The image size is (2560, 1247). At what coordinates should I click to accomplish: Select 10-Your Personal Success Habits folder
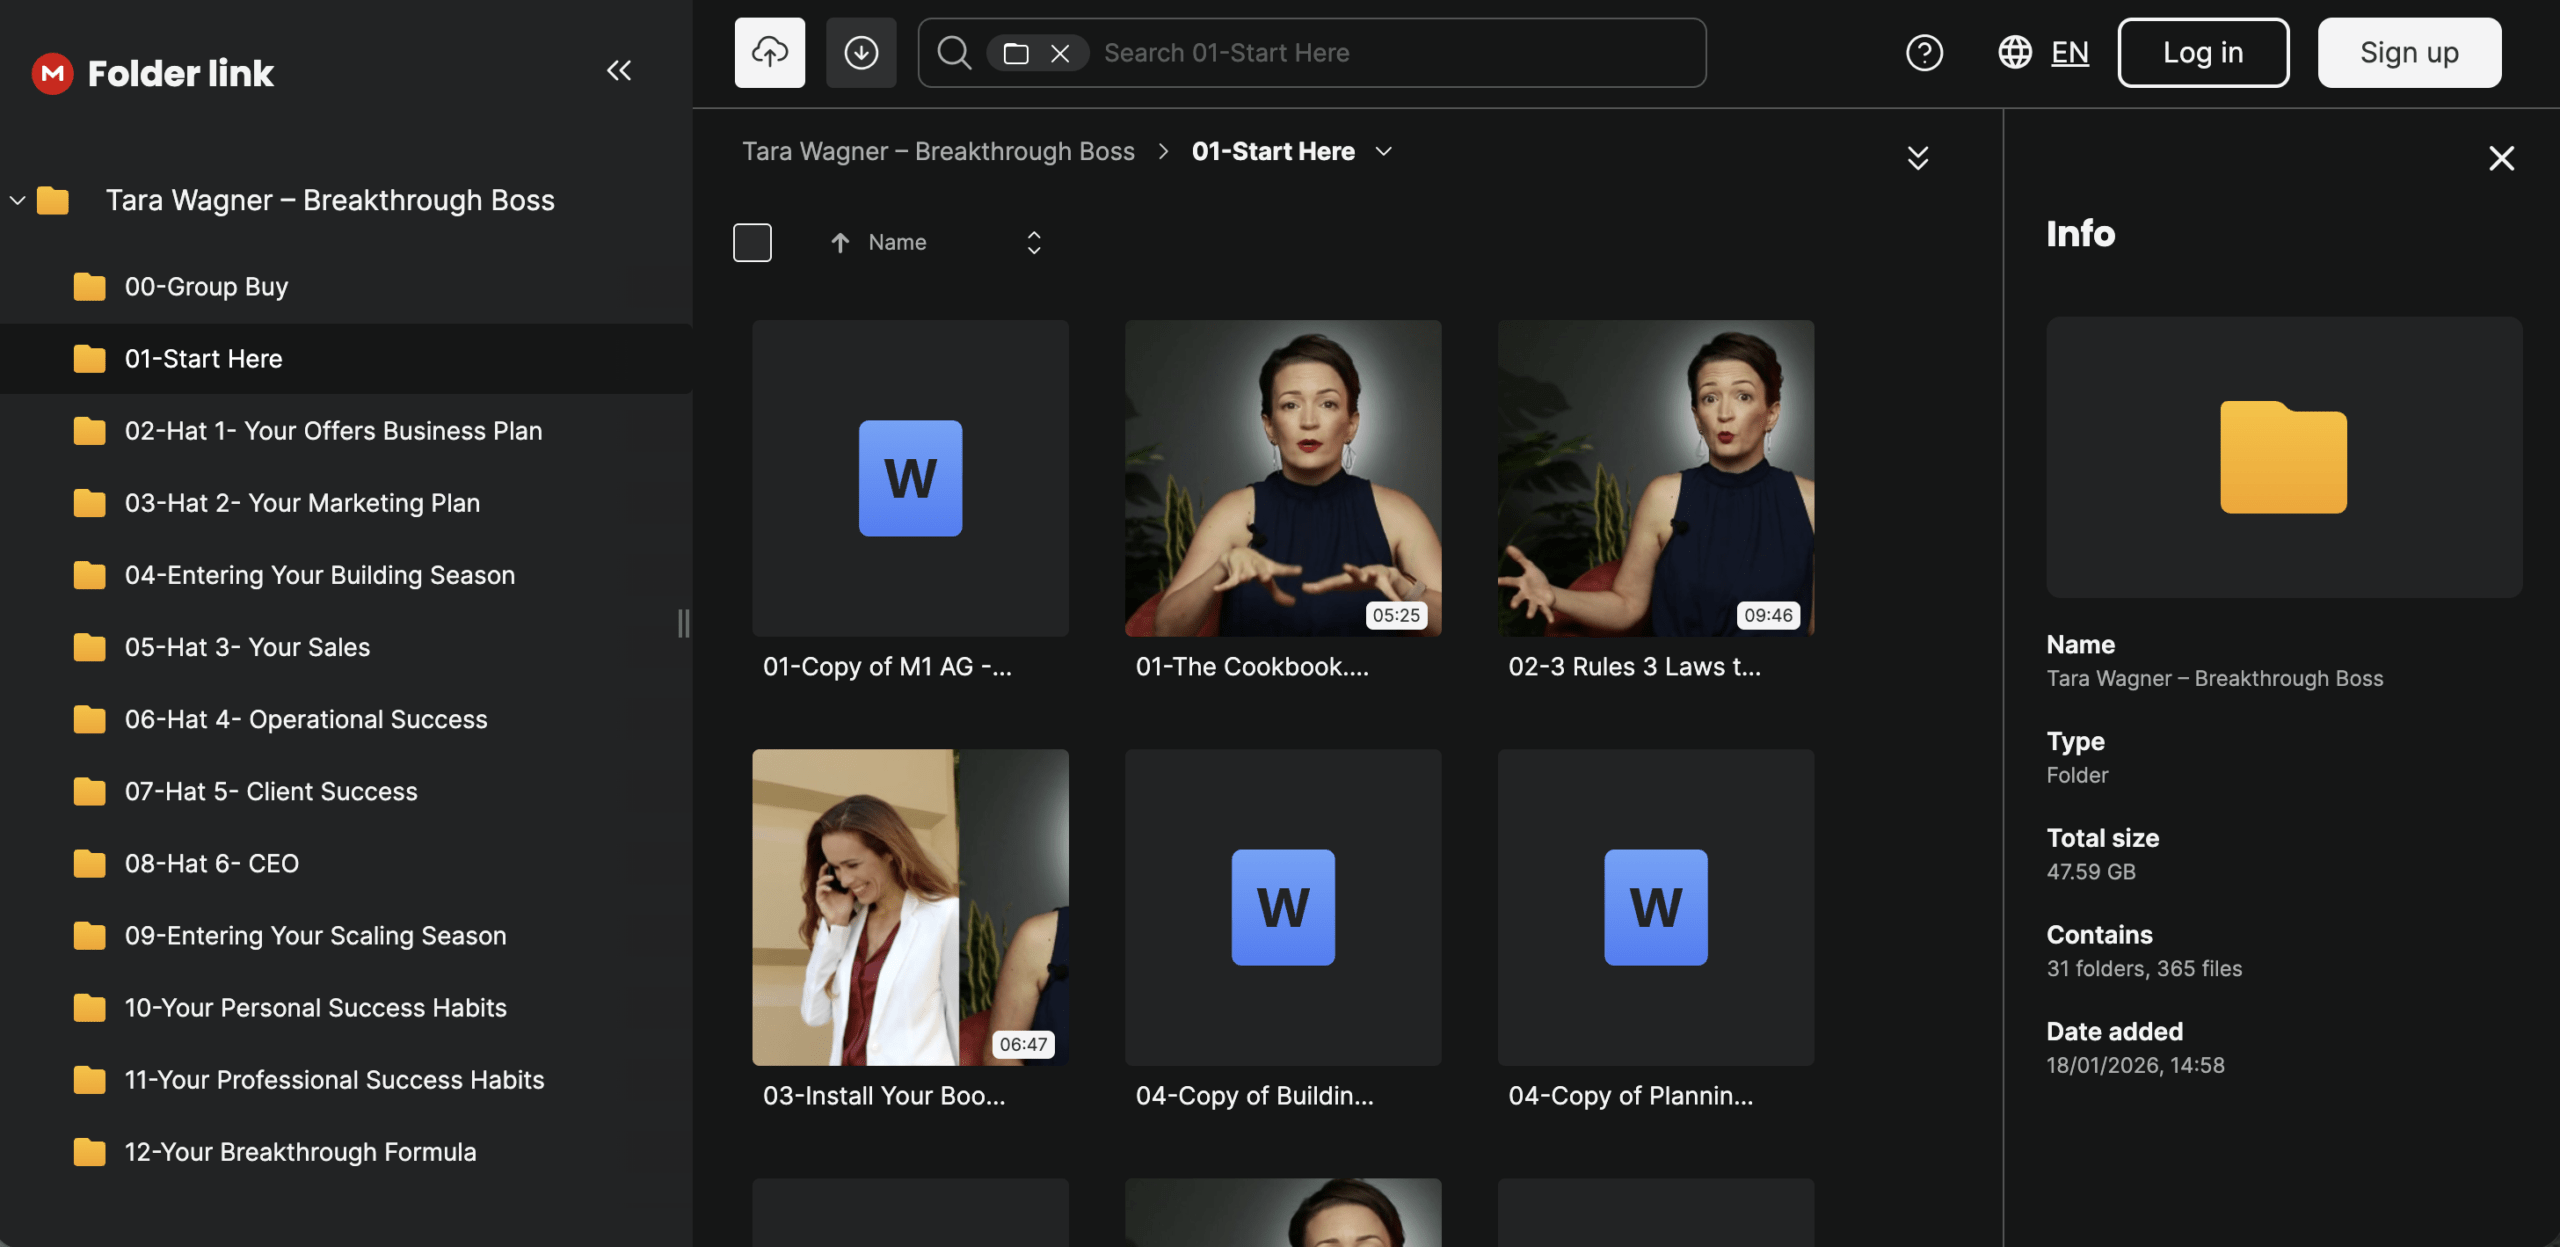(x=315, y=1007)
